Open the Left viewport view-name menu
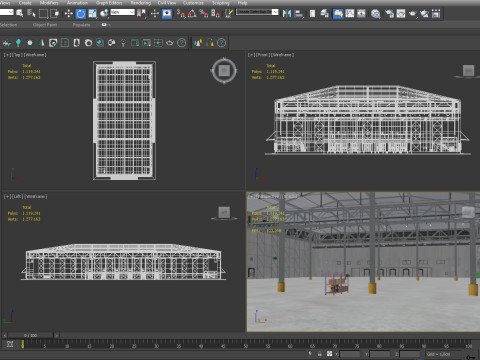Image resolution: width=480 pixels, height=360 pixels. tap(17, 196)
